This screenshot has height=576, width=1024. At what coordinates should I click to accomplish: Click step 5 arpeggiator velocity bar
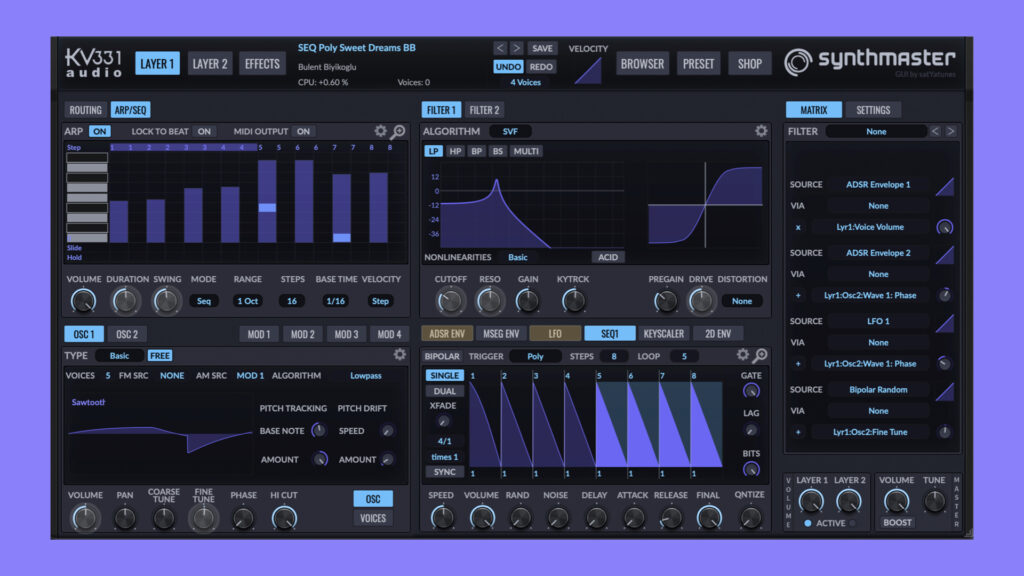click(267, 202)
